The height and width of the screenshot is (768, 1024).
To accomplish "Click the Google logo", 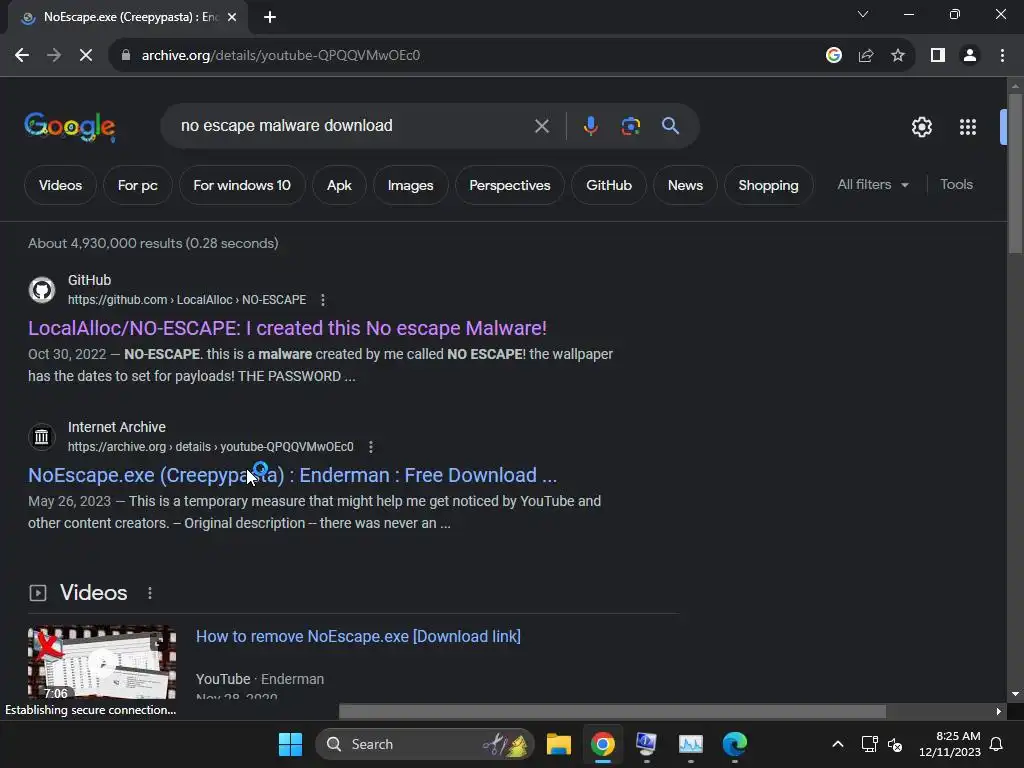I will pos(70,127).
